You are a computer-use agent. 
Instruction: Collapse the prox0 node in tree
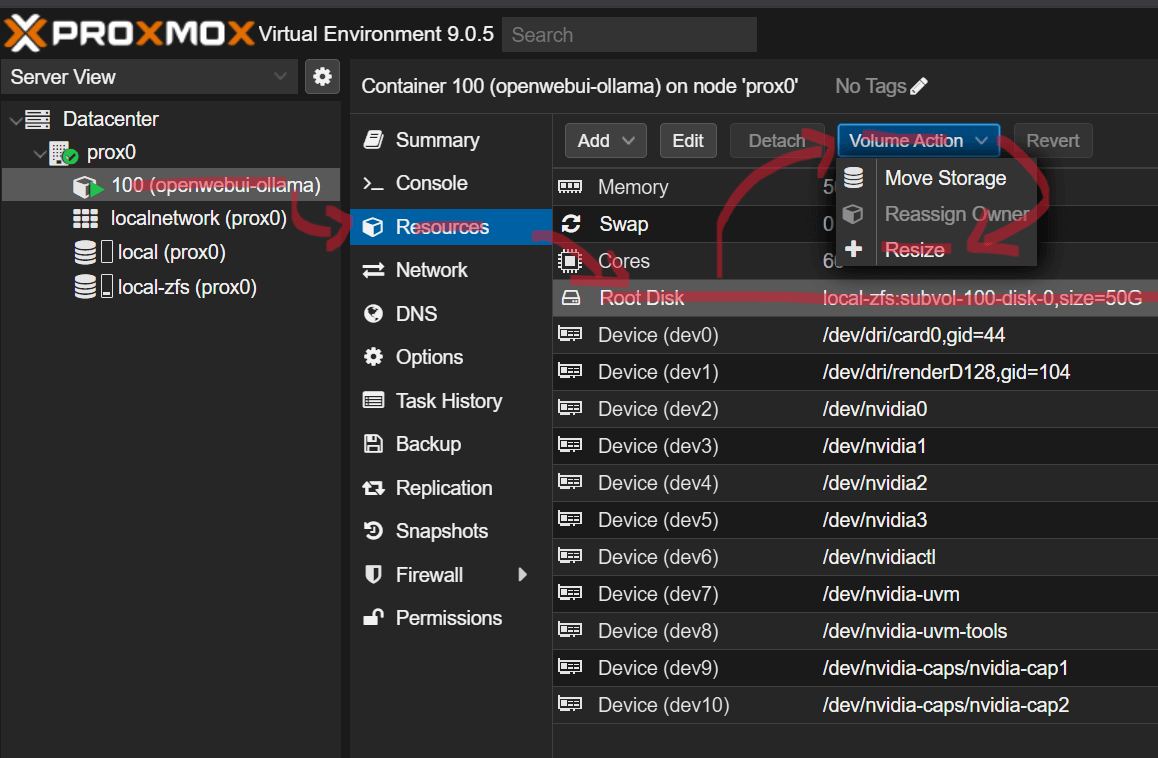pos(39,154)
